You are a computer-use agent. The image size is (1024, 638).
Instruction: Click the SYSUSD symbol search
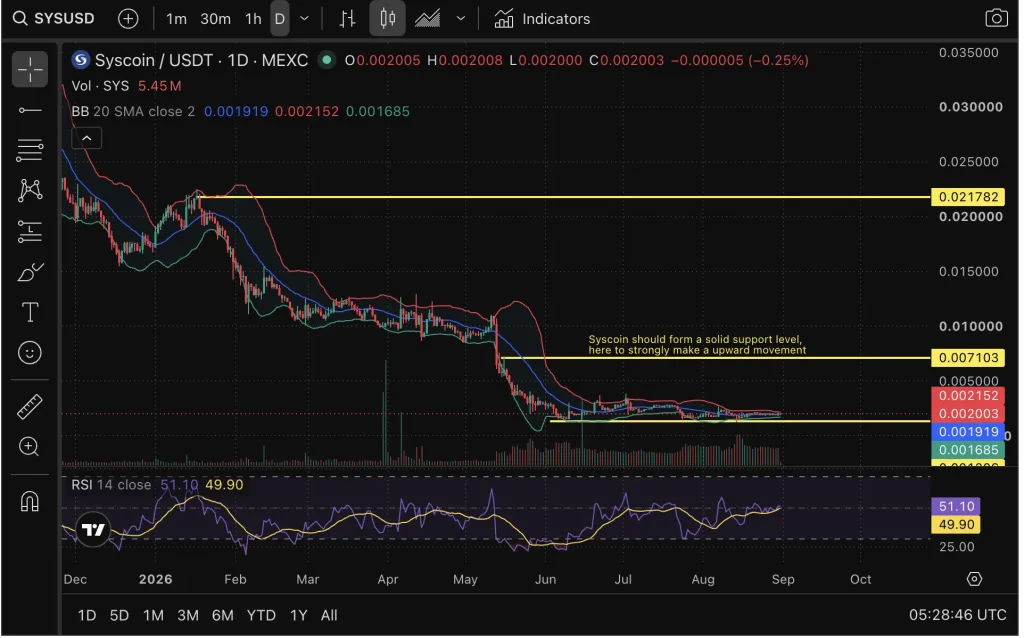point(54,18)
